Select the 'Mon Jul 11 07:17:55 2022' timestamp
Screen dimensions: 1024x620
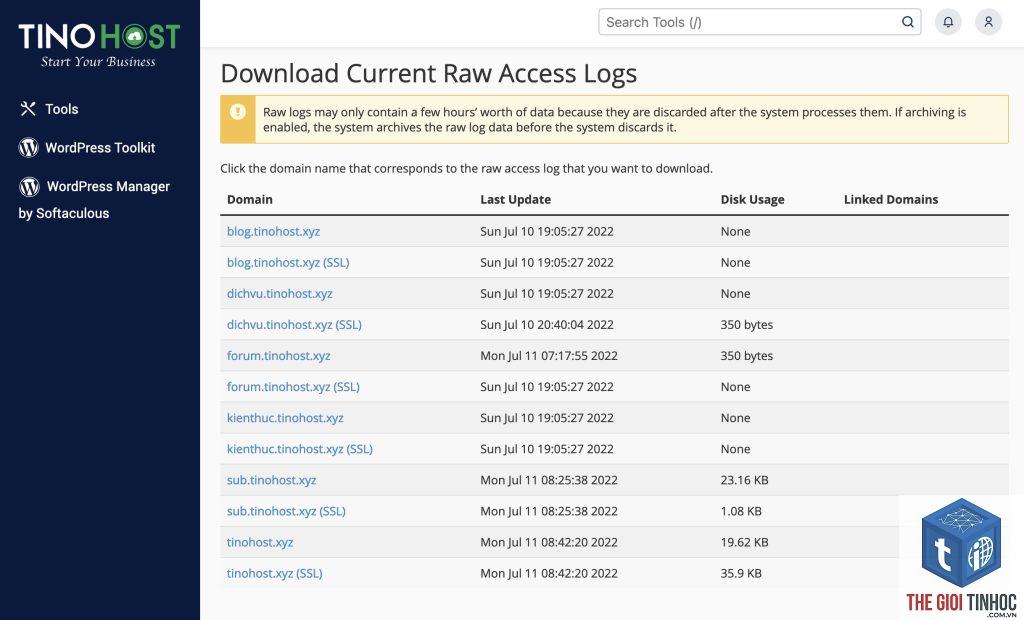[549, 356]
